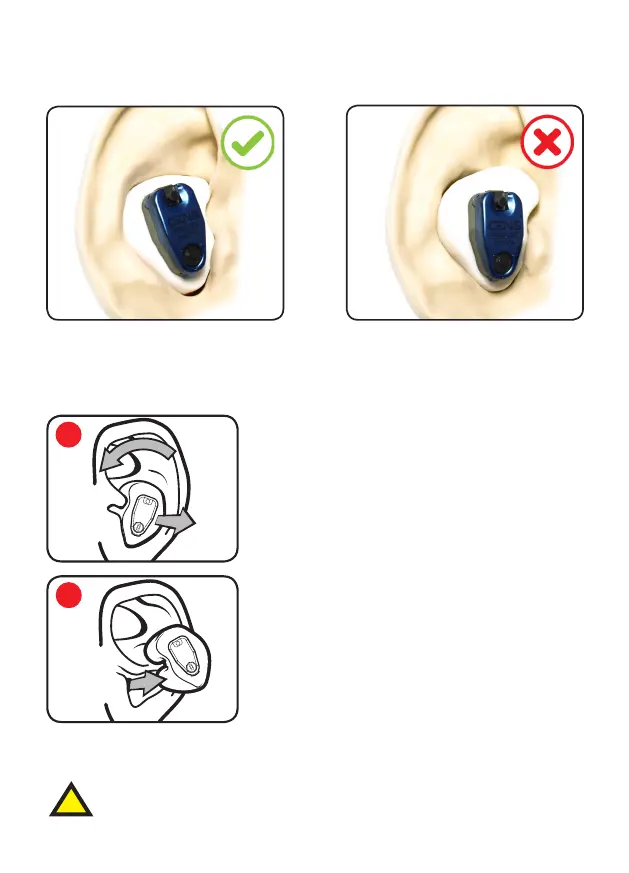Click the green checkmark icon
The image size is (629, 873).
[248, 143]
